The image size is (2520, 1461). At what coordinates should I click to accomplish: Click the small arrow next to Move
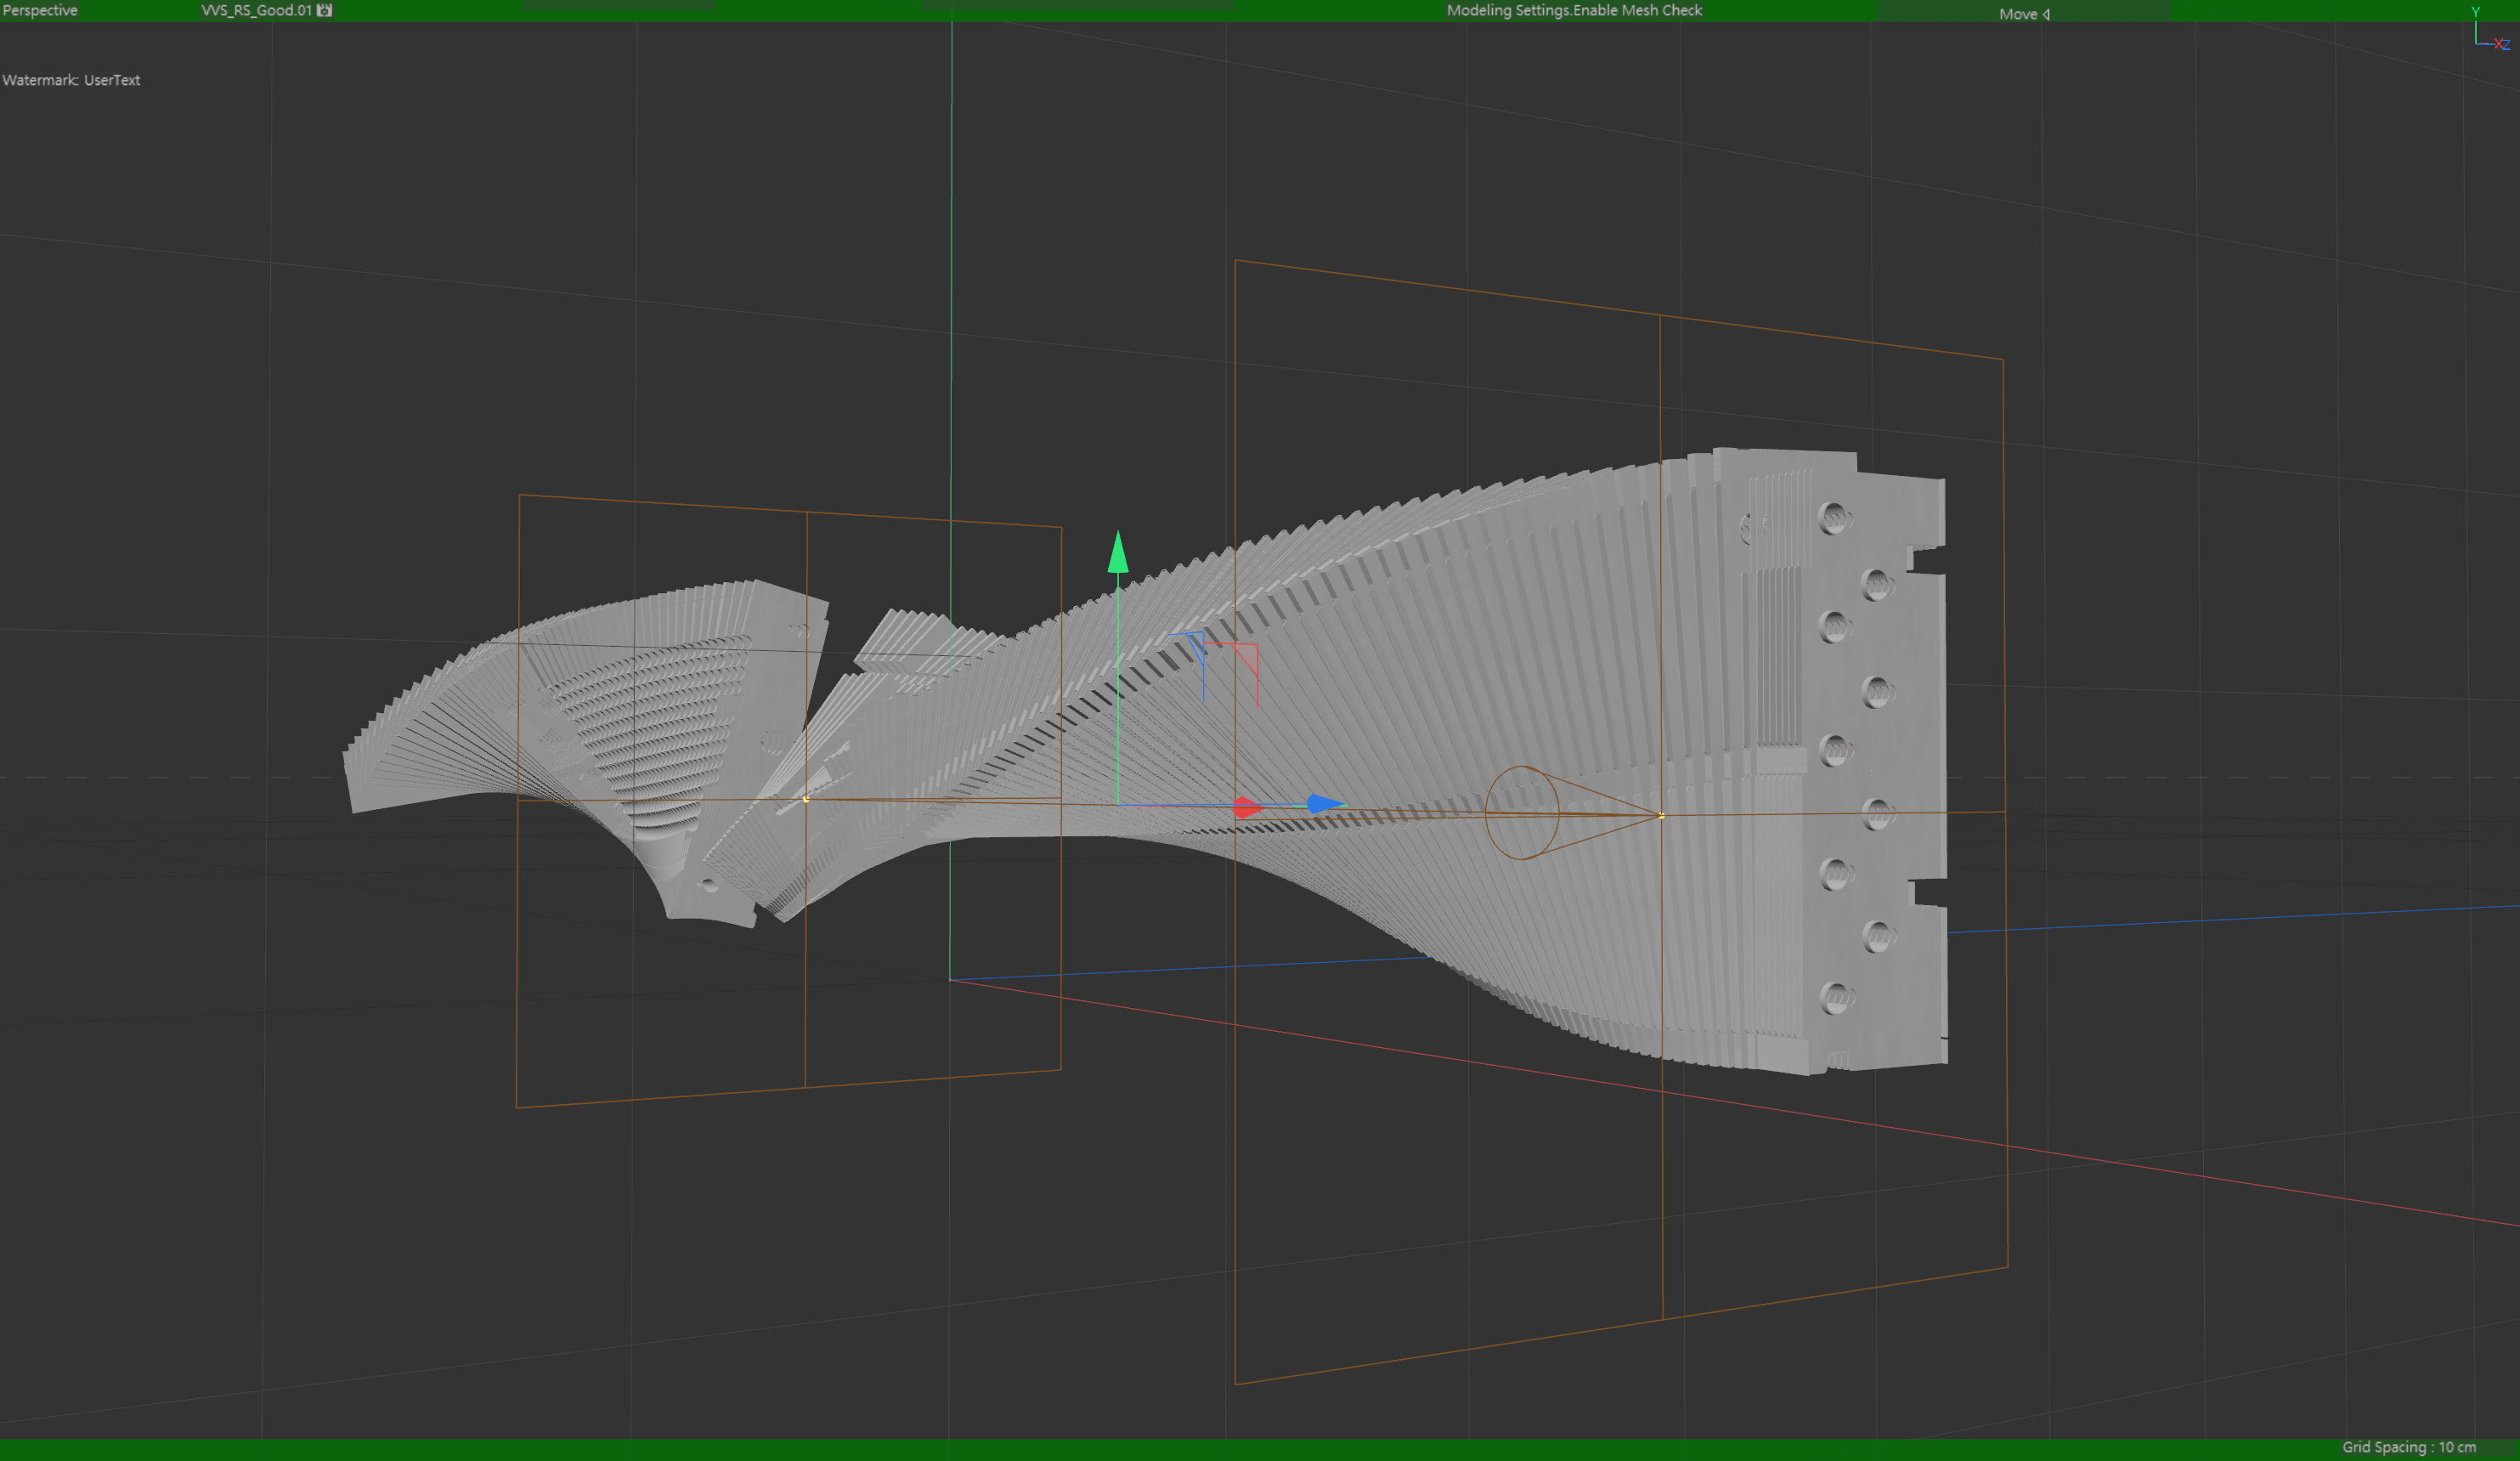point(2047,14)
